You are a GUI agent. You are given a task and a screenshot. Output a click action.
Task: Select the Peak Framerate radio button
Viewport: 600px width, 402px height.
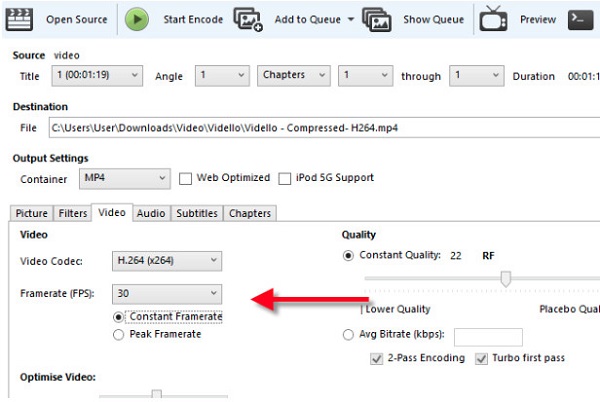(119, 334)
